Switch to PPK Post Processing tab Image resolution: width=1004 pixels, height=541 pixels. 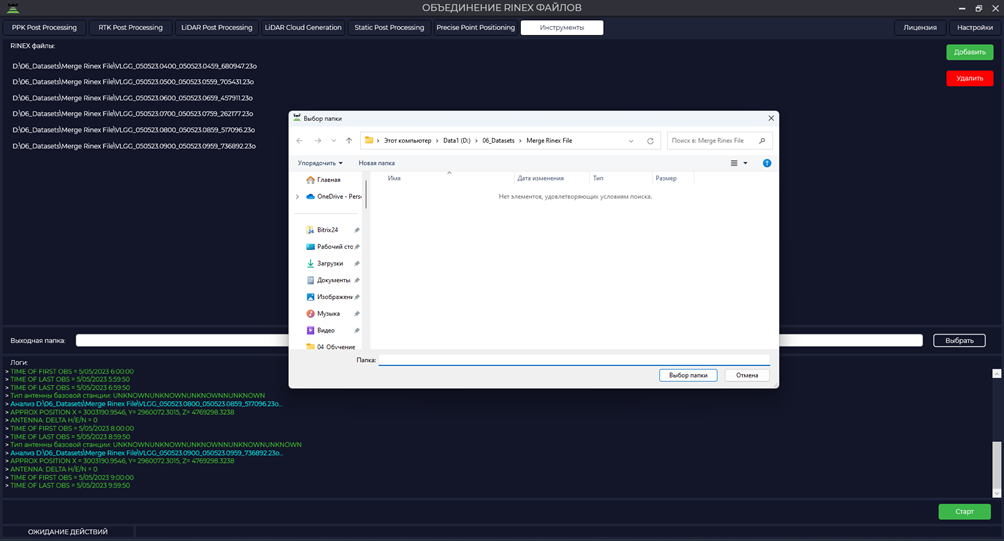pos(44,28)
